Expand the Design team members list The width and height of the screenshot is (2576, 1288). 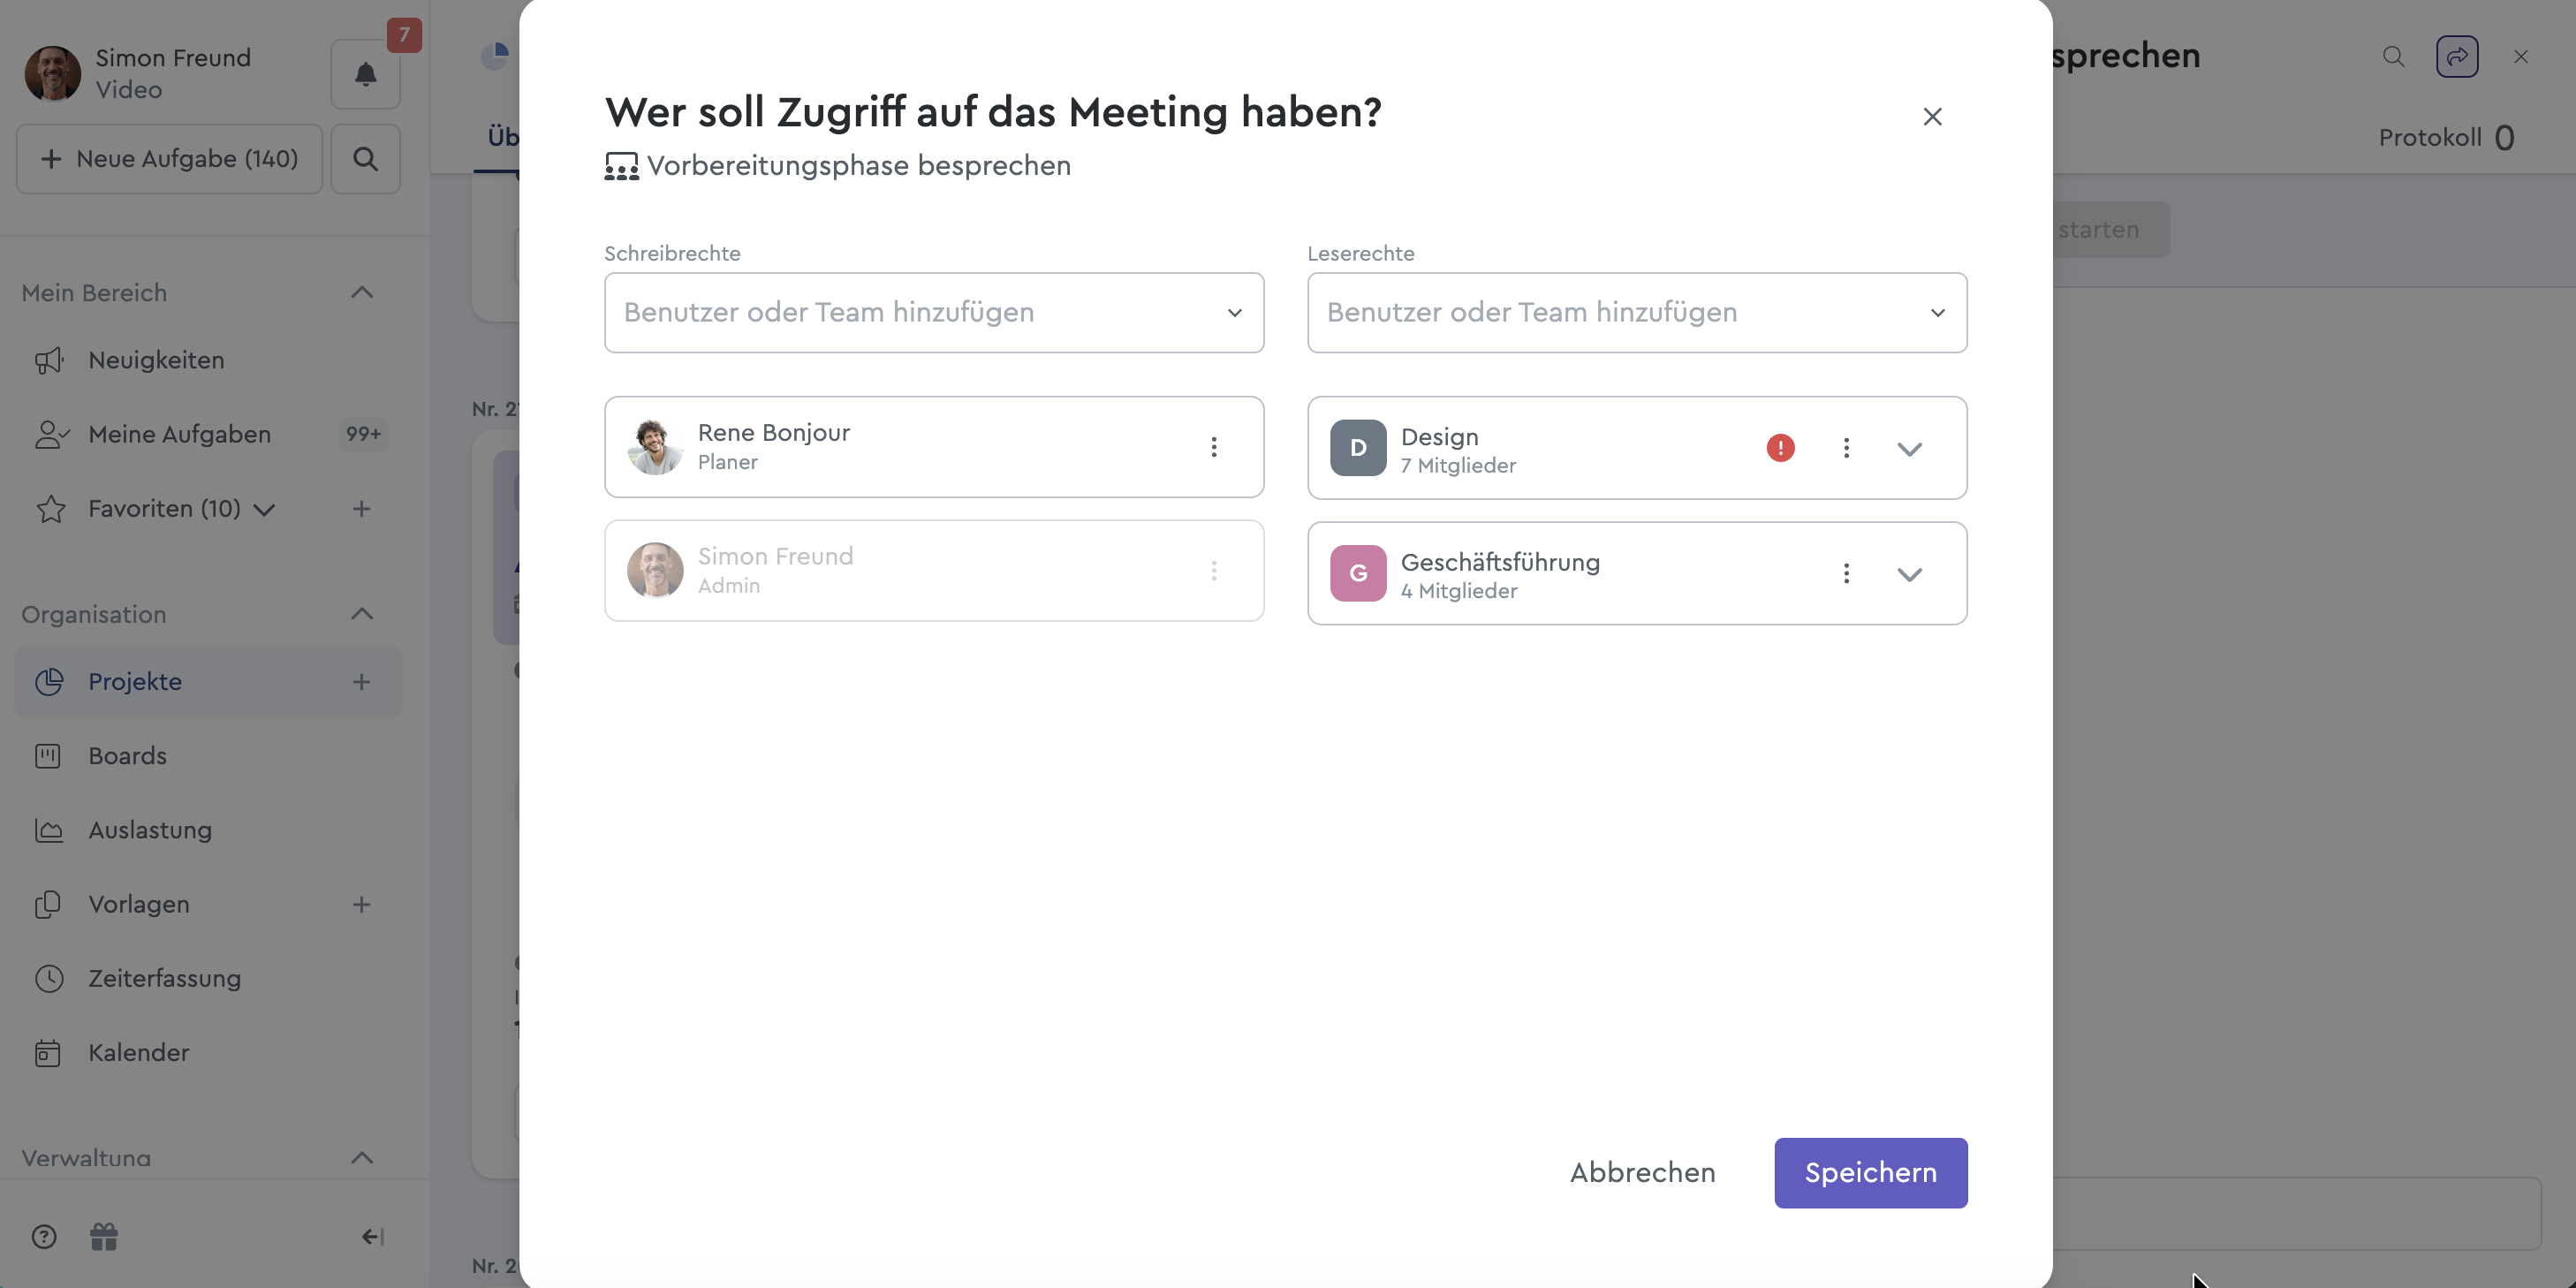coord(1909,449)
